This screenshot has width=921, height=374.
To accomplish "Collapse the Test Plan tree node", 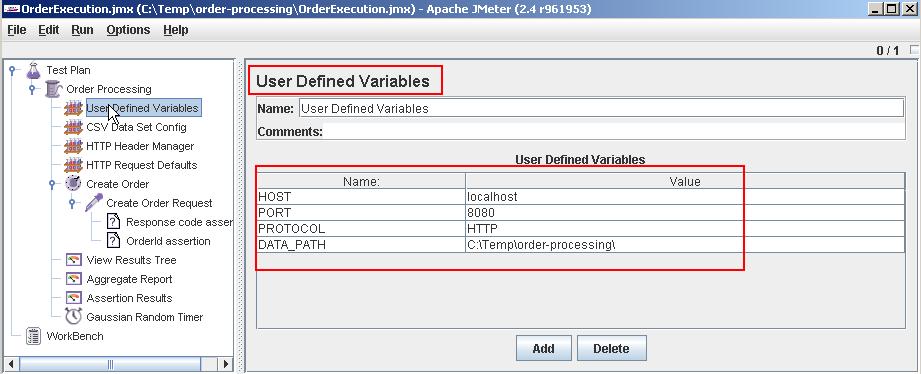I will 12,70.
